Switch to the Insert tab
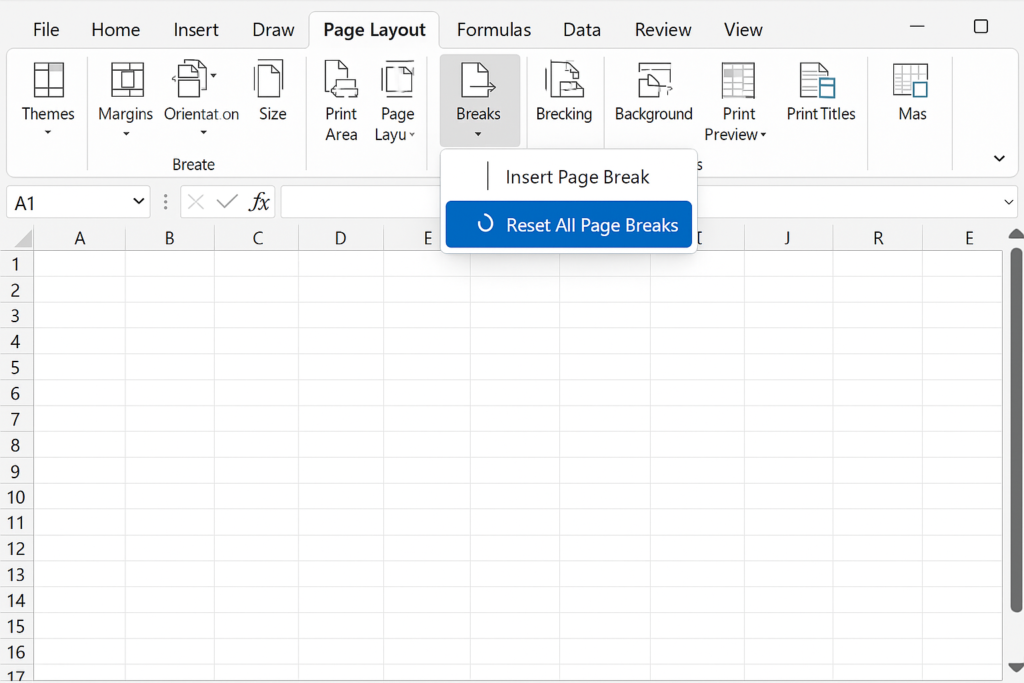This screenshot has height=683, width=1024. (196, 30)
